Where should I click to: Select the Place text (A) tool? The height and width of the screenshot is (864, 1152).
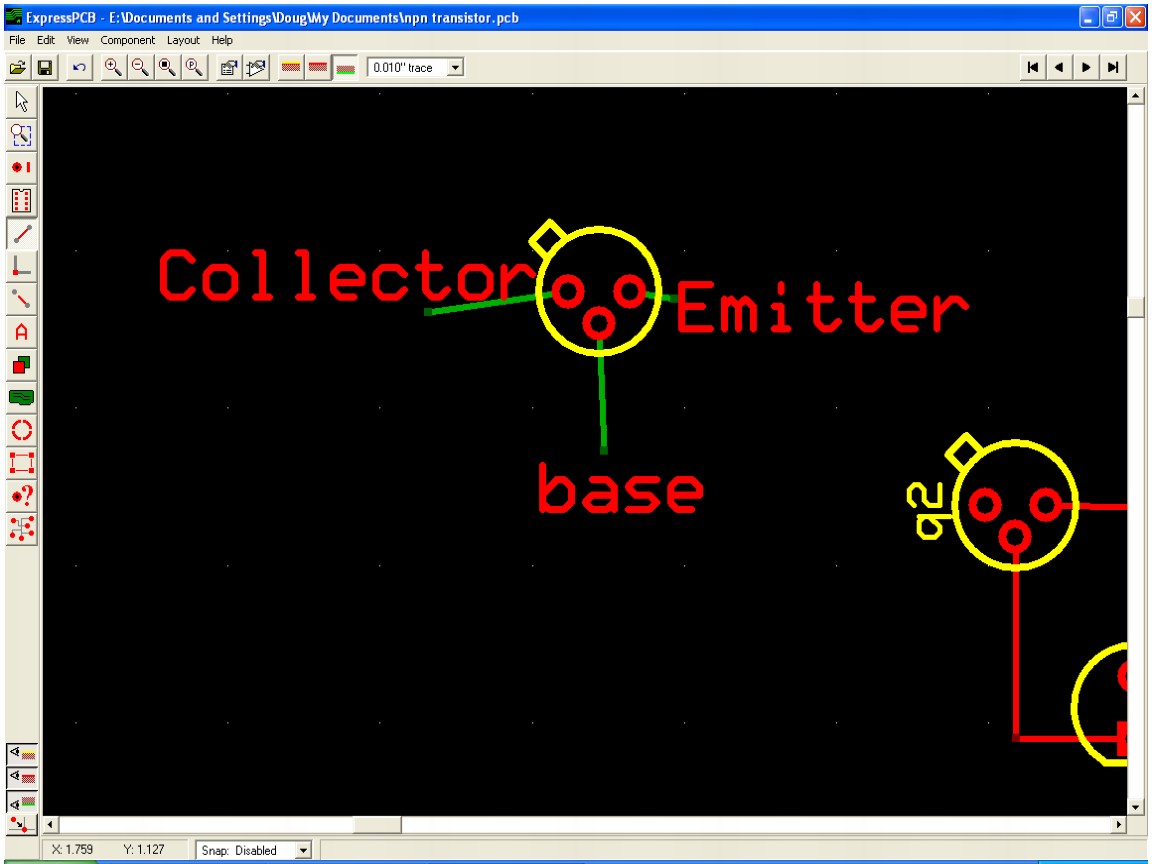click(x=22, y=332)
